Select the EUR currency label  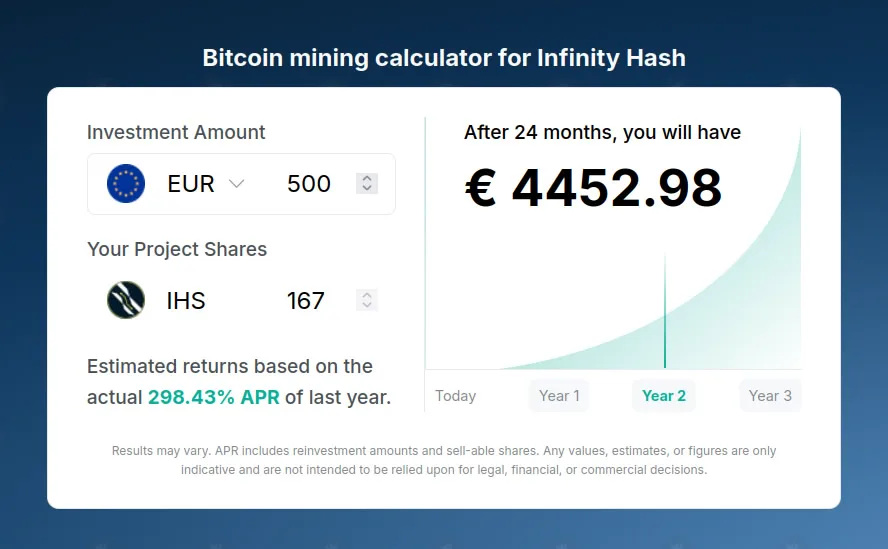tap(191, 184)
